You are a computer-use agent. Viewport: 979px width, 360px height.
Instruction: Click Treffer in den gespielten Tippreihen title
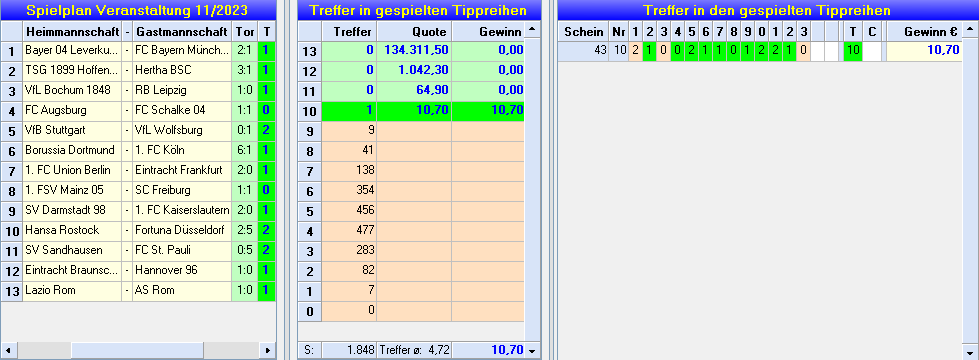[x=768, y=10]
